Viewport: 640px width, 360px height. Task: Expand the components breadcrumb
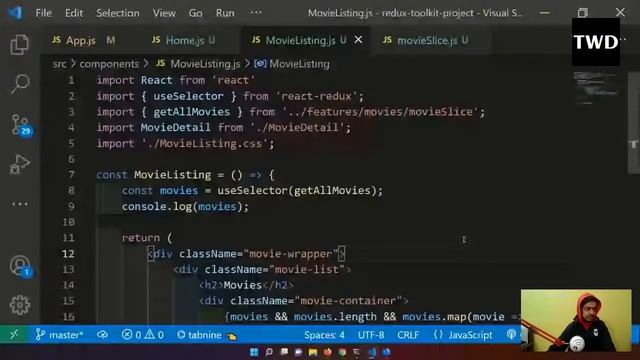[109, 64]
